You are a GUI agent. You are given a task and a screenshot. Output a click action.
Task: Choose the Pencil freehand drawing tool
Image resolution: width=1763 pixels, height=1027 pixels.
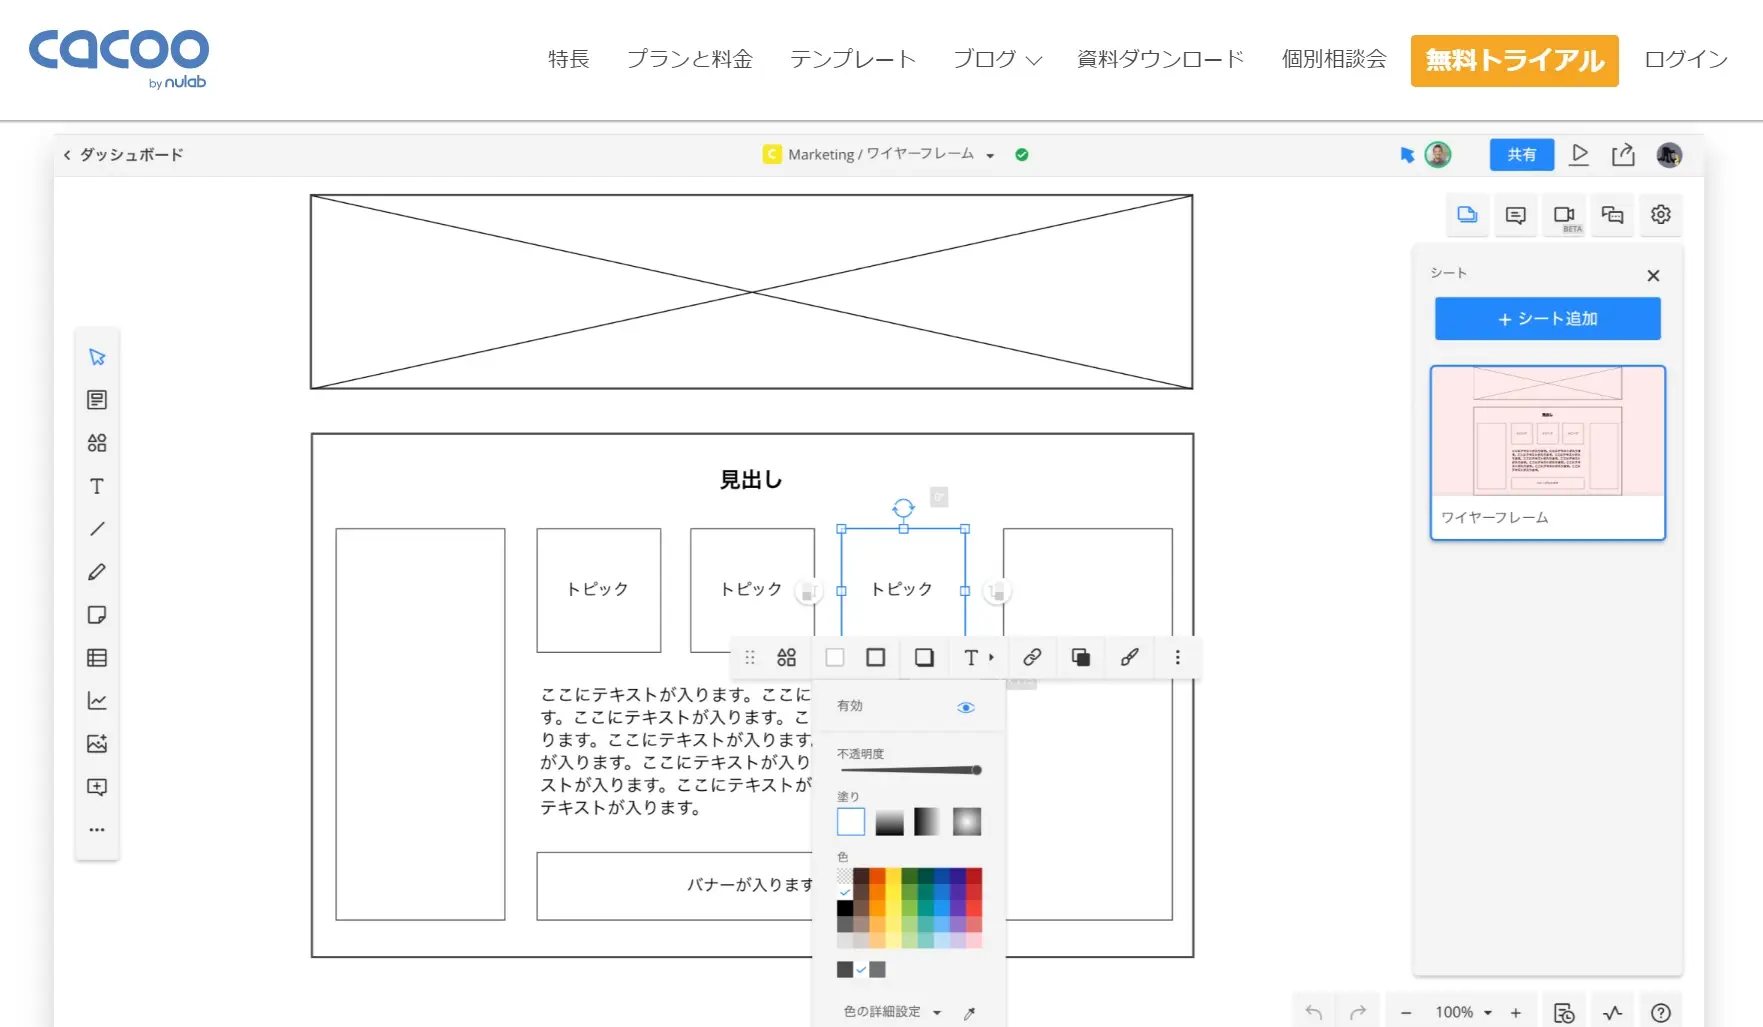pos(97,572)
